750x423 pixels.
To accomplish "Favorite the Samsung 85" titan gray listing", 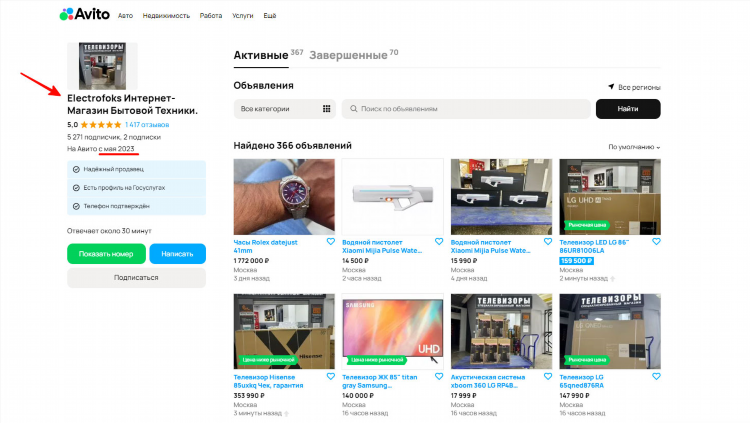I will [x=439, y=377].
